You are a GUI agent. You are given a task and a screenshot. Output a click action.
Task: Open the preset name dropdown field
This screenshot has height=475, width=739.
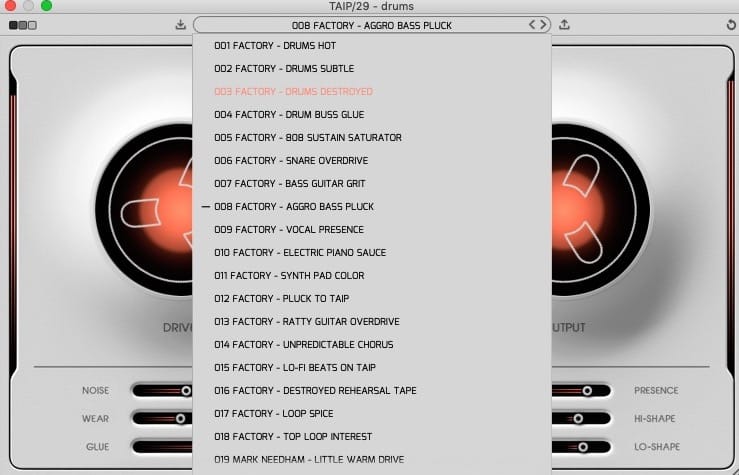point(372,25)
